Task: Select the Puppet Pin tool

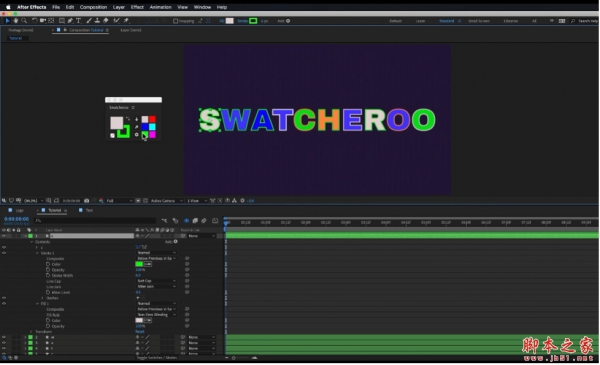Action: [126, 21]
